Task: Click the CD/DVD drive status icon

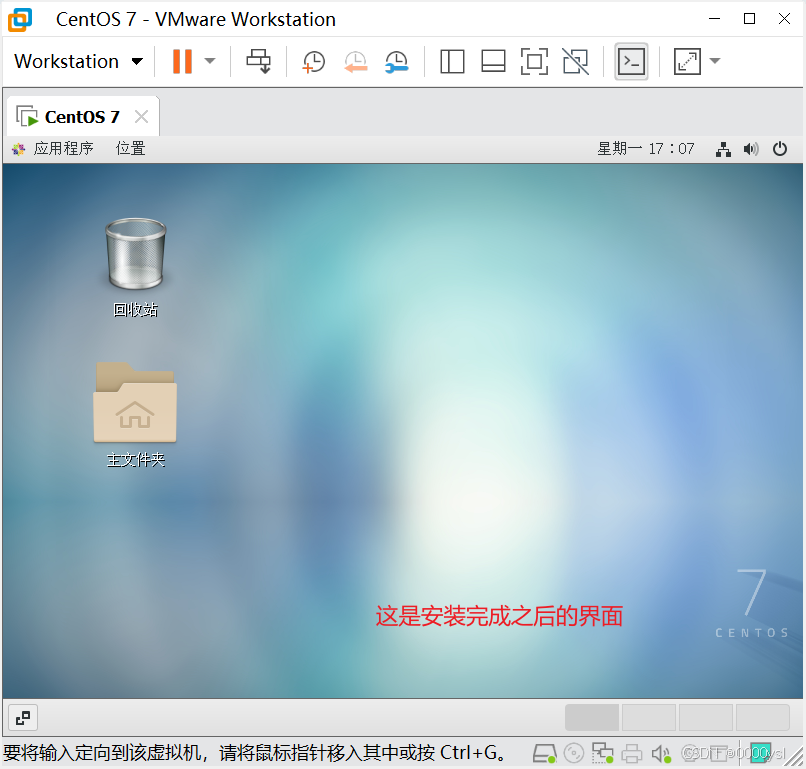Action: [574, 754]
